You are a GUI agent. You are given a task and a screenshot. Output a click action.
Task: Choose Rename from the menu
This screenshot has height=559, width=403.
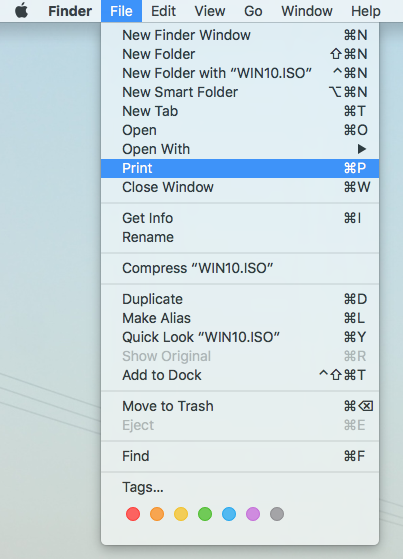click(240, 237)
